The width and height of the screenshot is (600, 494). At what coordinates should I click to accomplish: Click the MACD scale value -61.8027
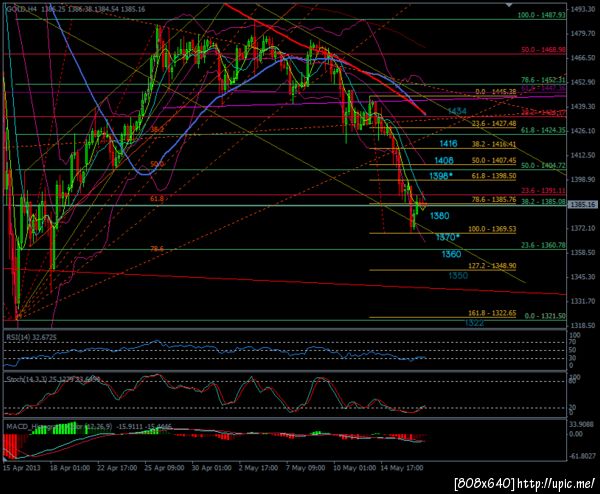pyautogui.click(x=582, y=456)
